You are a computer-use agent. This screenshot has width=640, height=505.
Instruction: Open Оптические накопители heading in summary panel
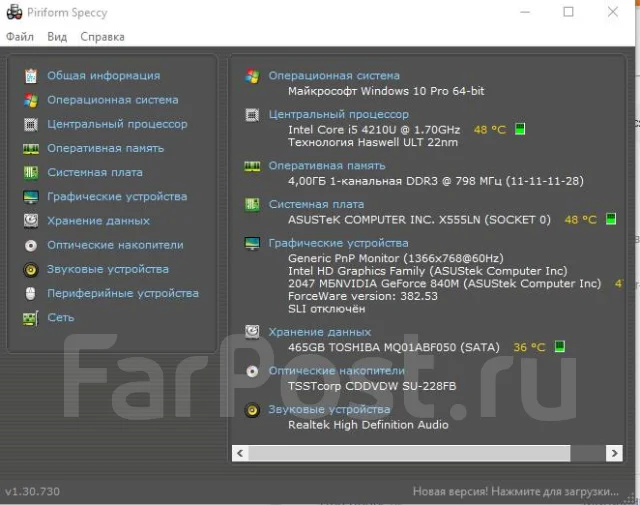click(x=336, y=371)
